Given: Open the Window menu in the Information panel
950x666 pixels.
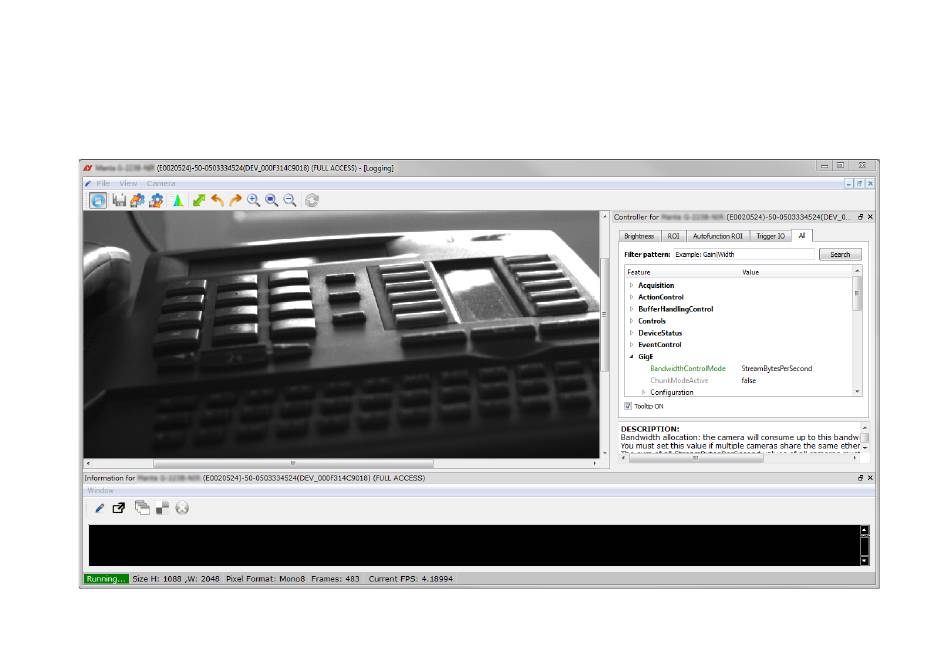Looking at the screenshot, I should (x=101, y=491).
